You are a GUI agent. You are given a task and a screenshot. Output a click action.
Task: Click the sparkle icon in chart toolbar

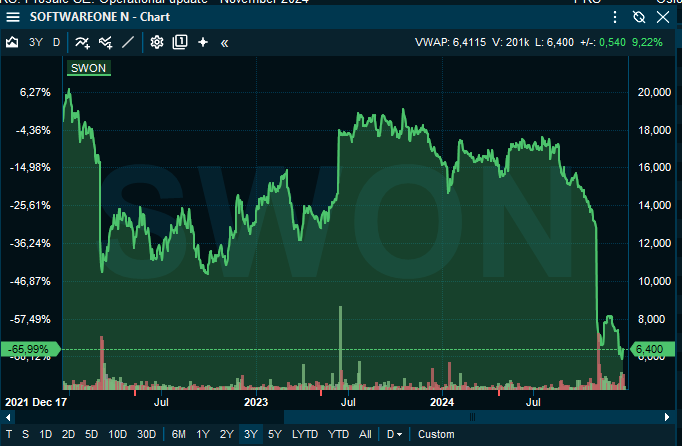(203, 42)
